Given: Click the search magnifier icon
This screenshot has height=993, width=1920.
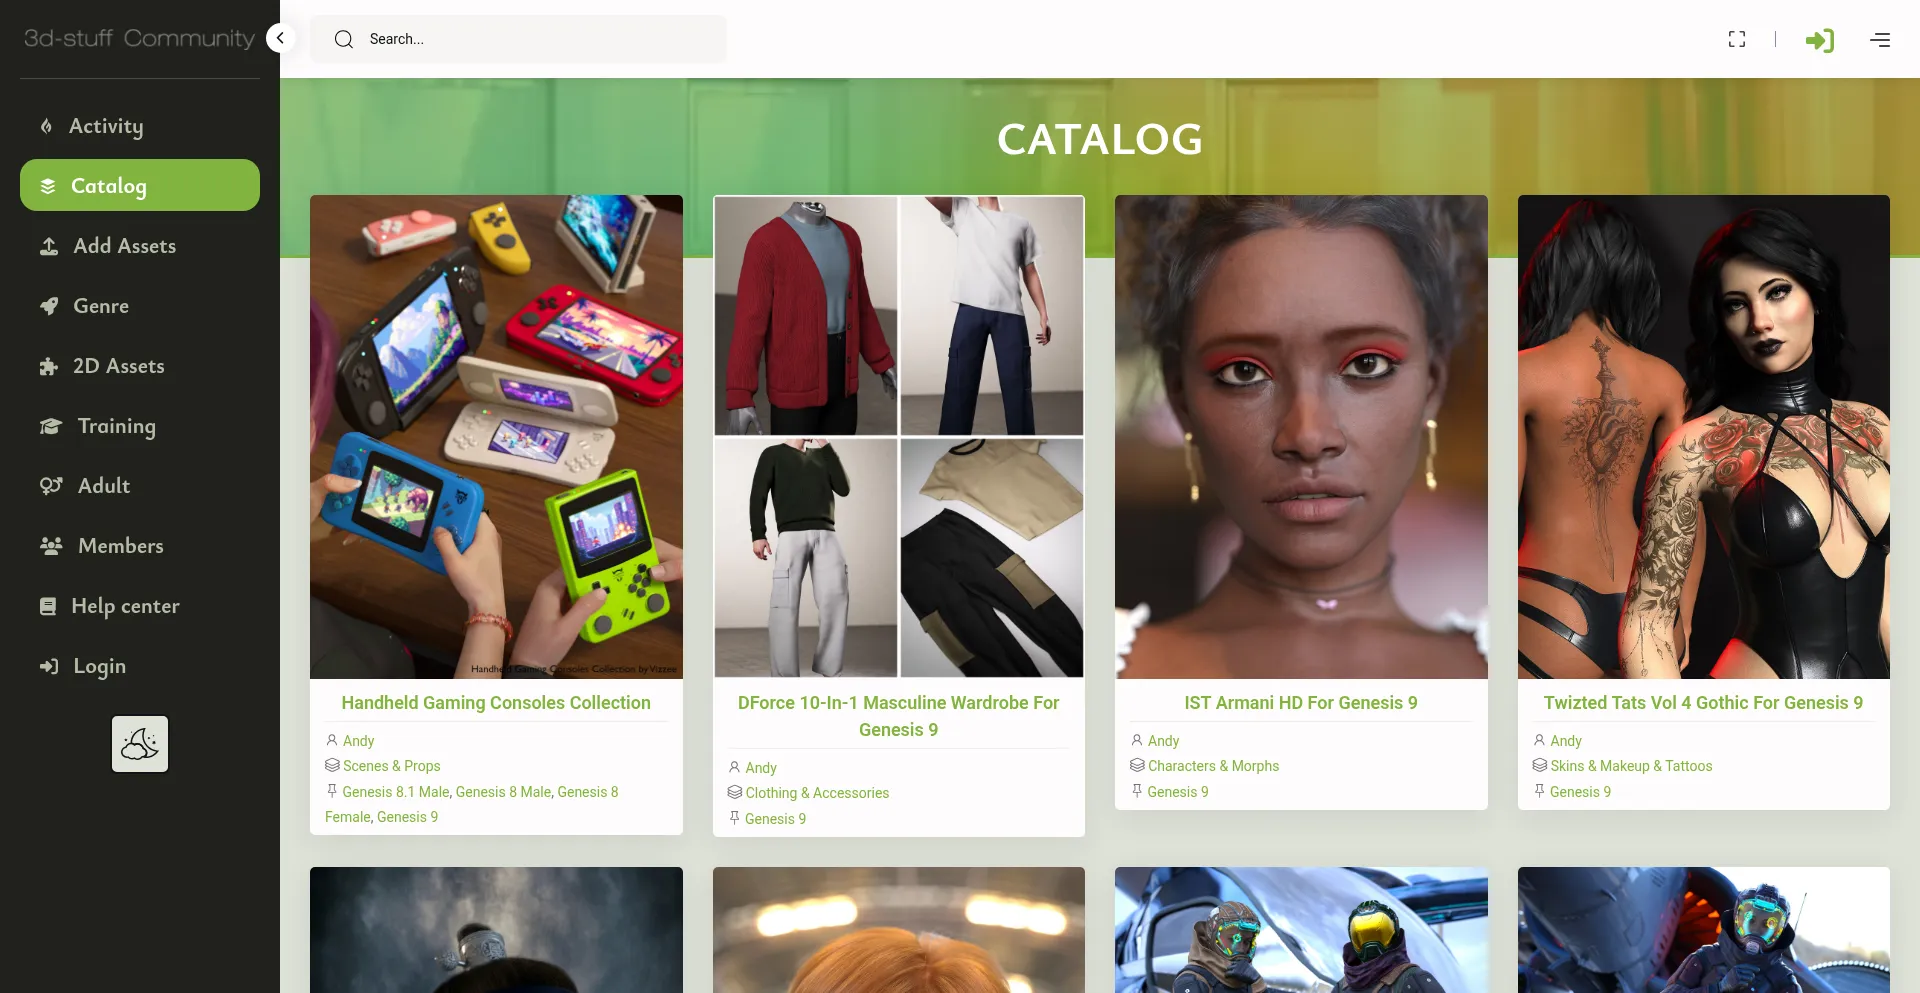Looking at the screenshot, I should (x=344, y=39).
